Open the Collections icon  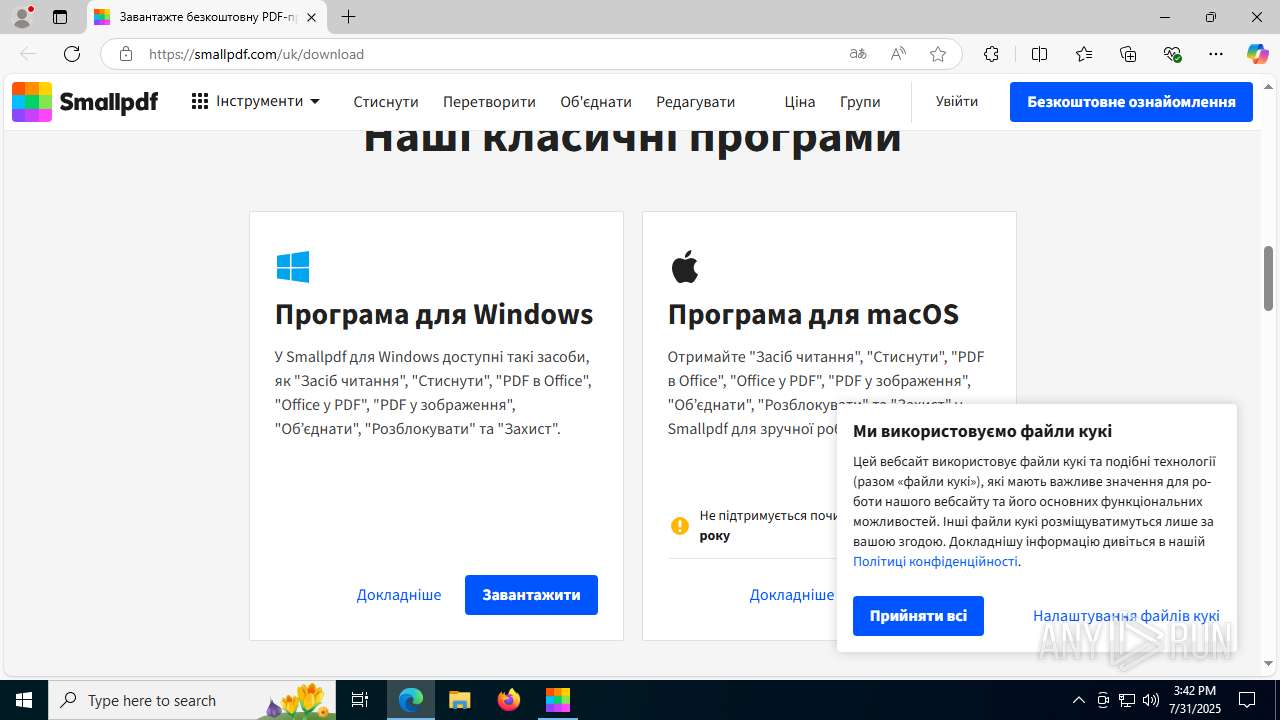[1128, 54]
